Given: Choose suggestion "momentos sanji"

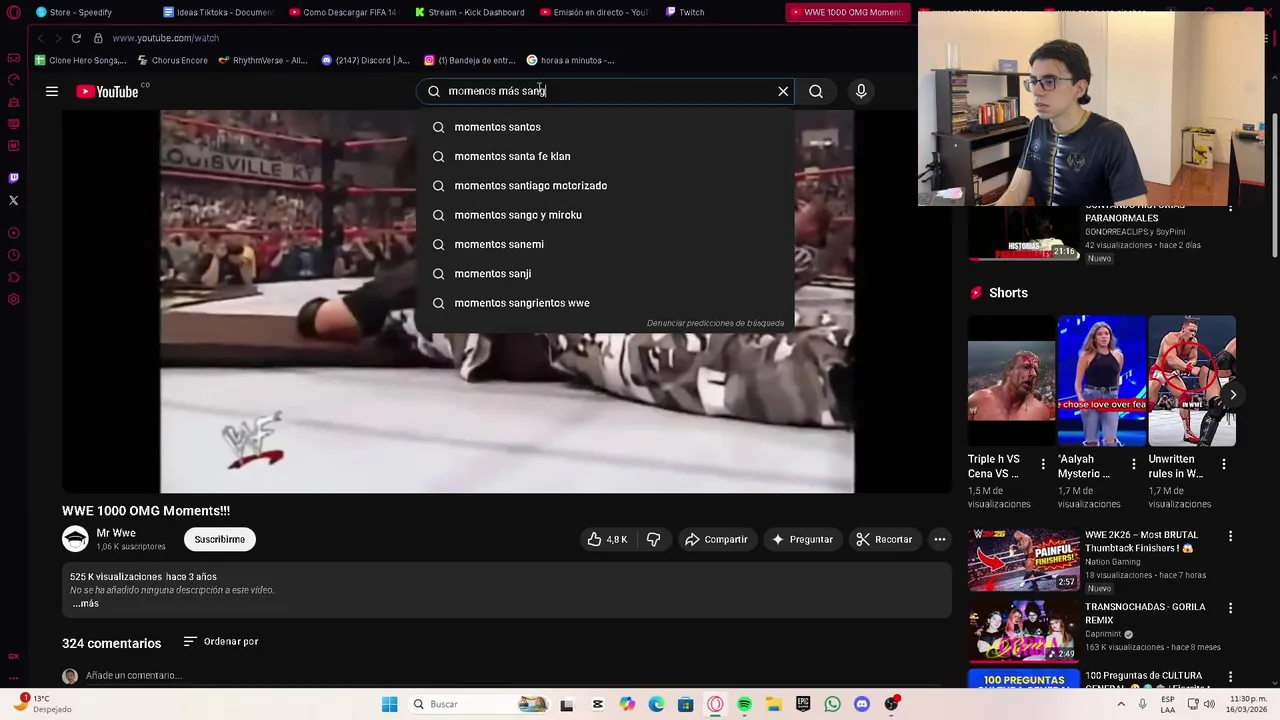Looking at the screenshot, I should tap(605, 273).
